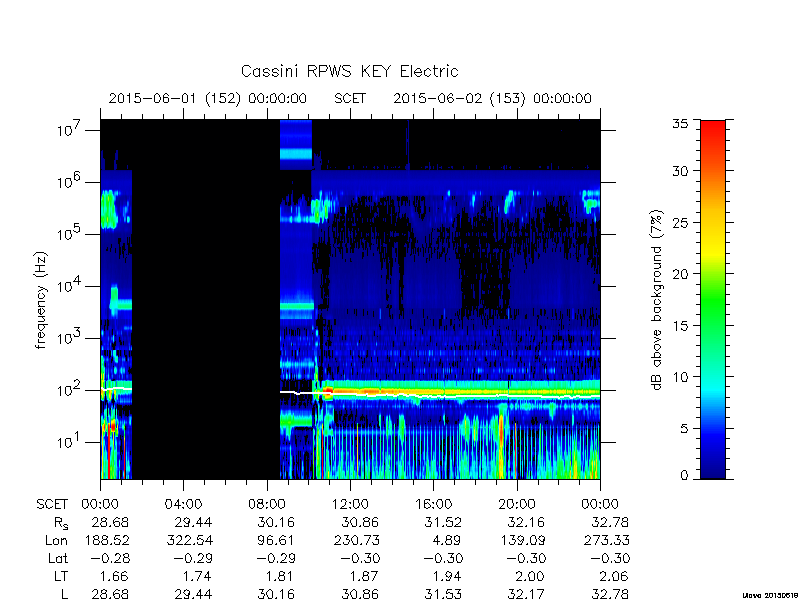Click the high-frequency band block above 1 MHz near 09:00

click(296, 145)
